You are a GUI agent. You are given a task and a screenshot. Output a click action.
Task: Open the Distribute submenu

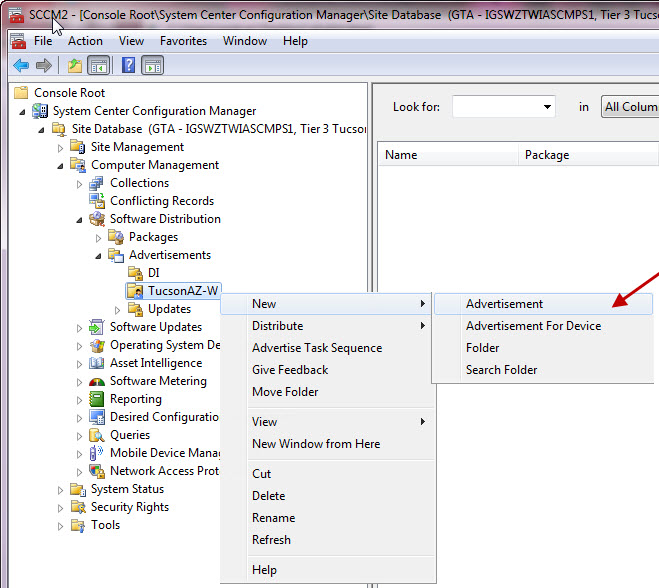[x=327, y=326]
